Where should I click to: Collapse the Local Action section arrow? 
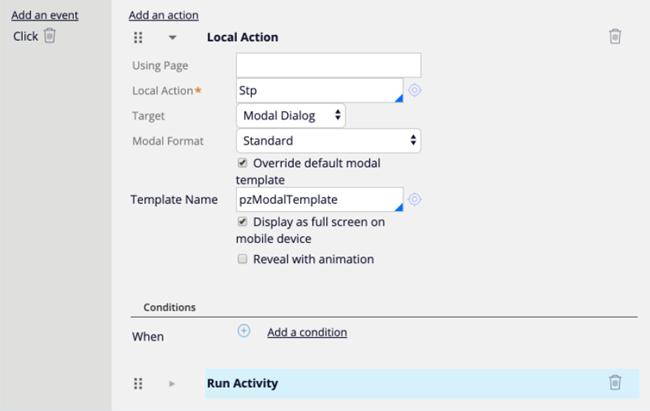tap(172, 37)
